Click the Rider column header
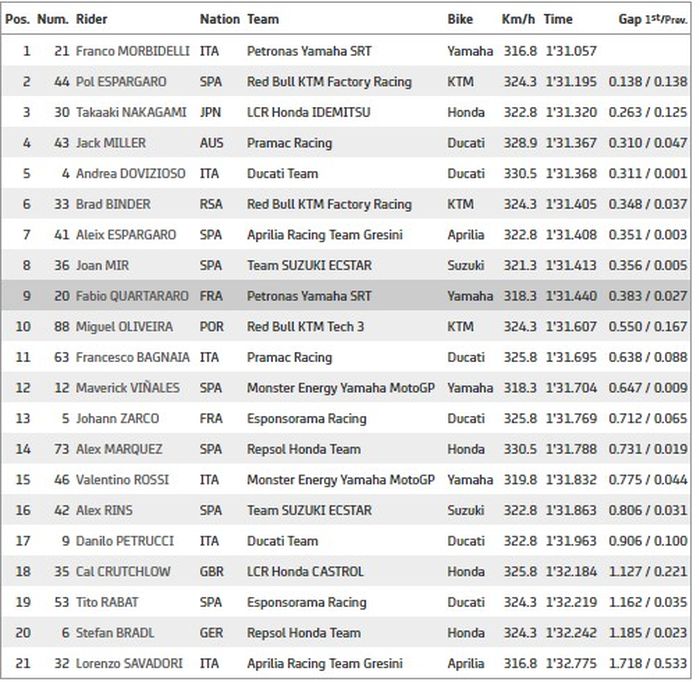Screen dimensions: 700x682 pos(92,19)
